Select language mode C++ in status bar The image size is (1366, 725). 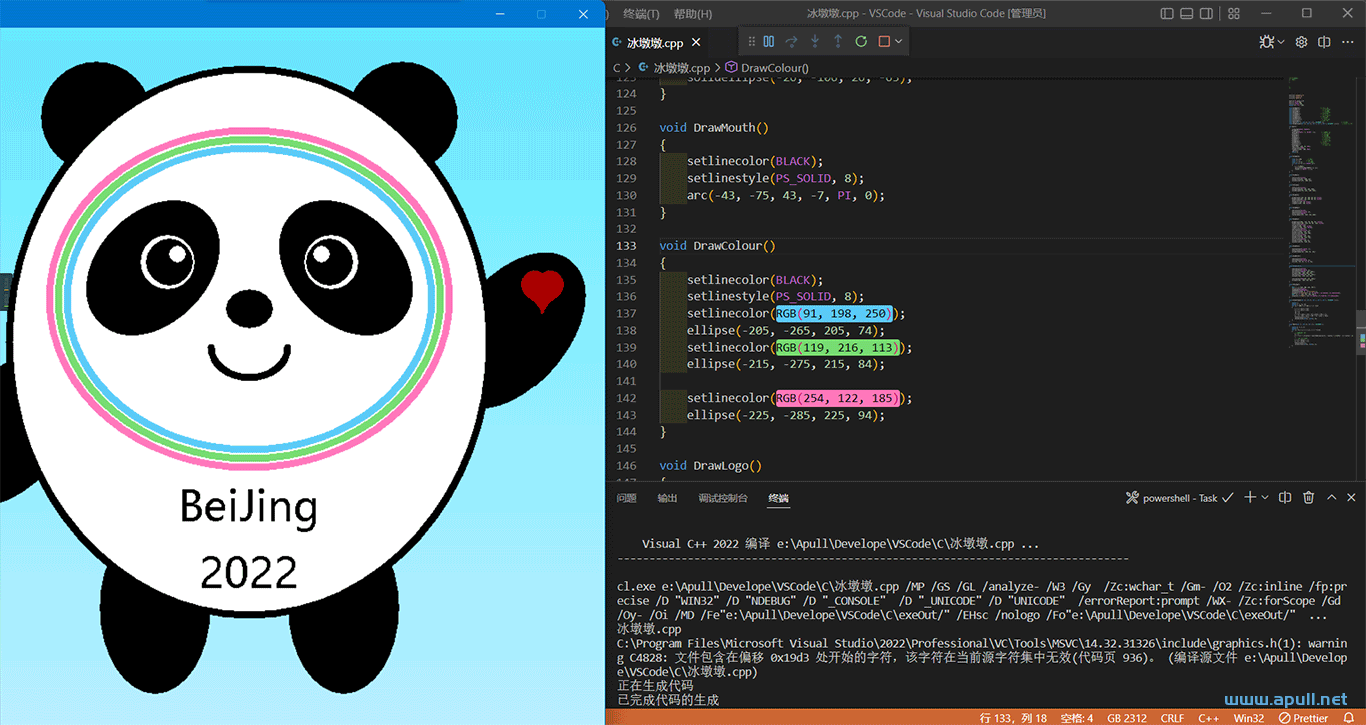point(1209,717)
